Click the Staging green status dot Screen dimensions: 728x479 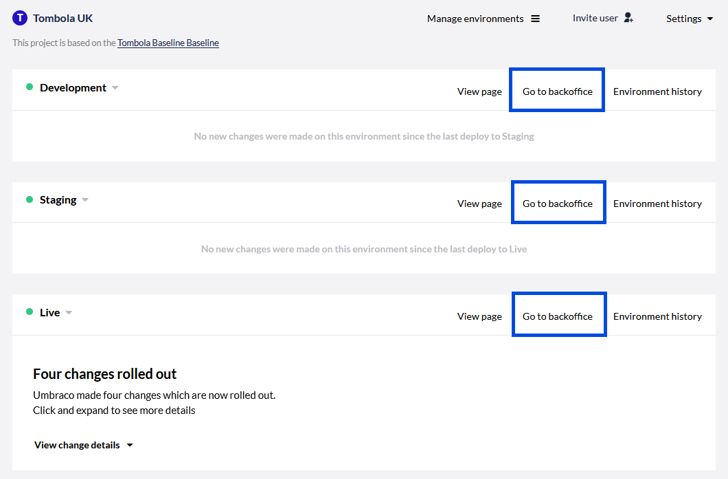(x=29, y=200)
